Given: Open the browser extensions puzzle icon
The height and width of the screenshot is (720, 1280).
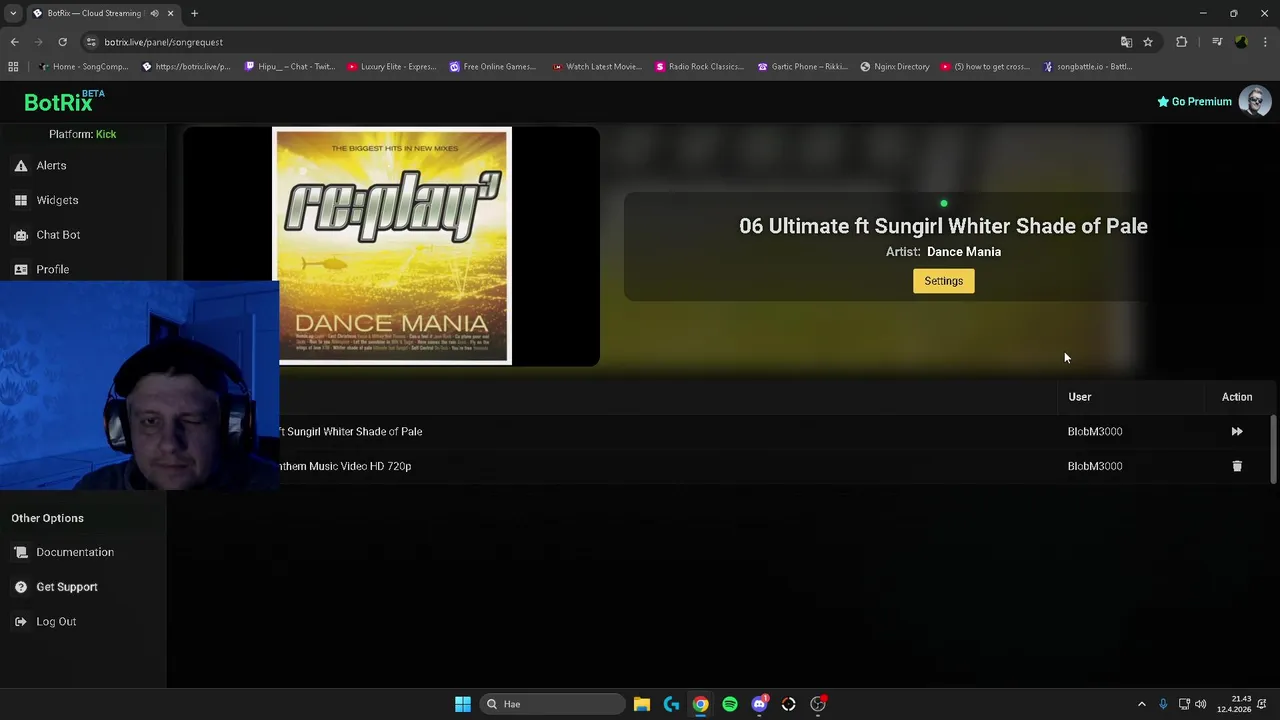Looking at the screenshot, I should click(1182, 42).
